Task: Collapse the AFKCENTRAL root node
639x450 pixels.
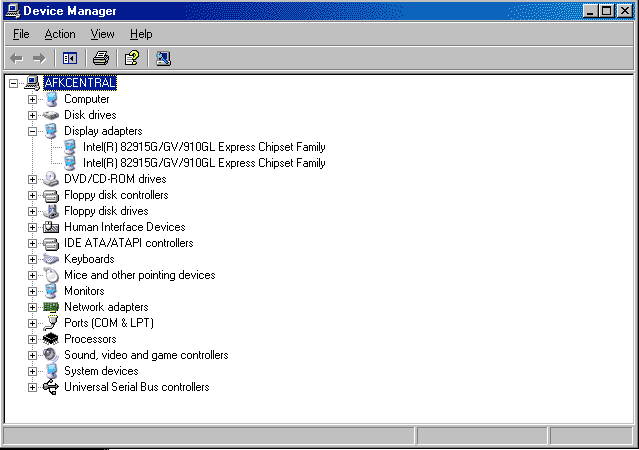Action: 14,83
